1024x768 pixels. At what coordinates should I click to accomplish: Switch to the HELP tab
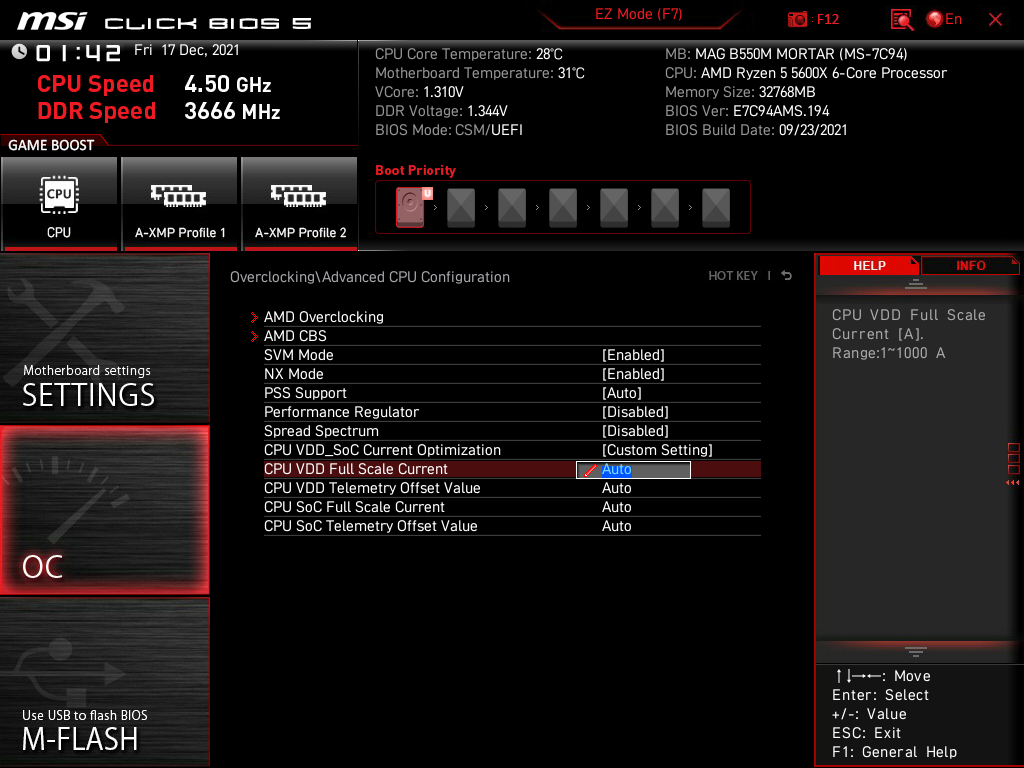[x=869, y=266]
